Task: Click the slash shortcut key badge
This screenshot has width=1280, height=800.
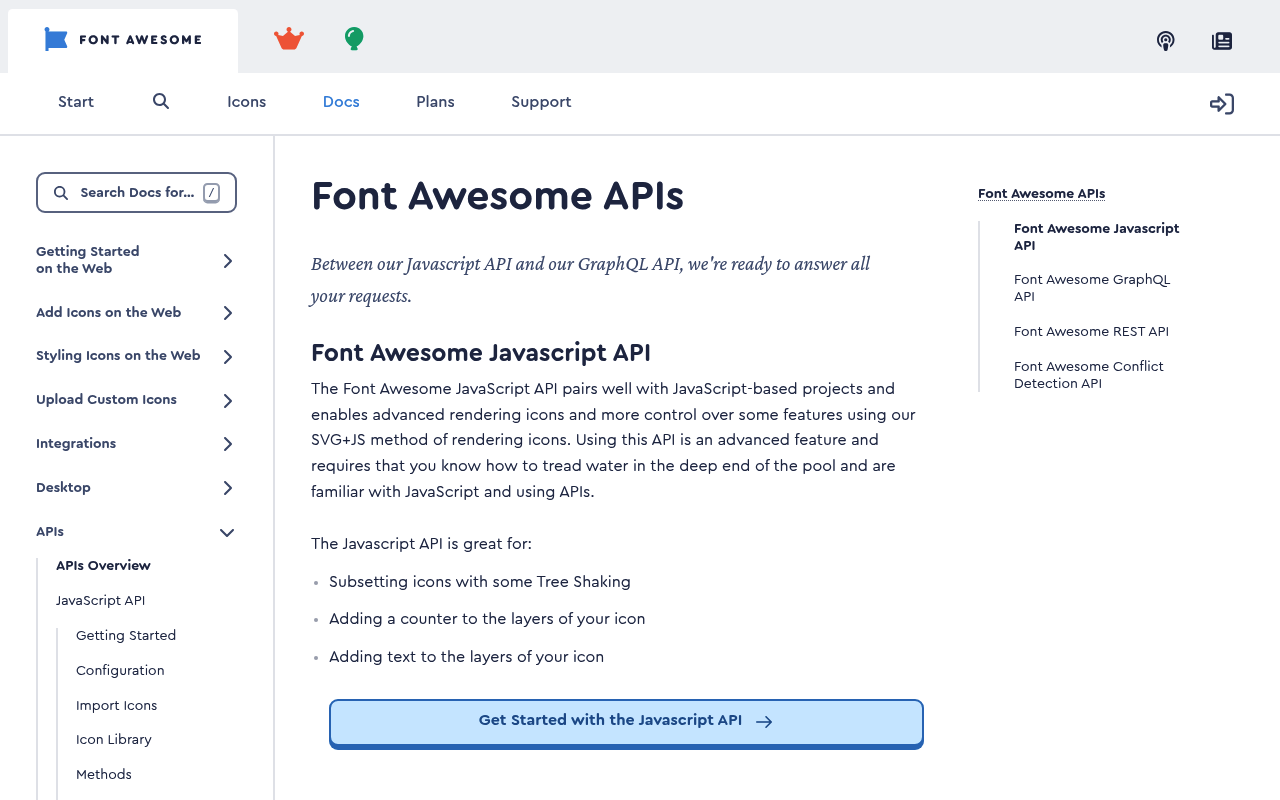Action: point(211,193)
